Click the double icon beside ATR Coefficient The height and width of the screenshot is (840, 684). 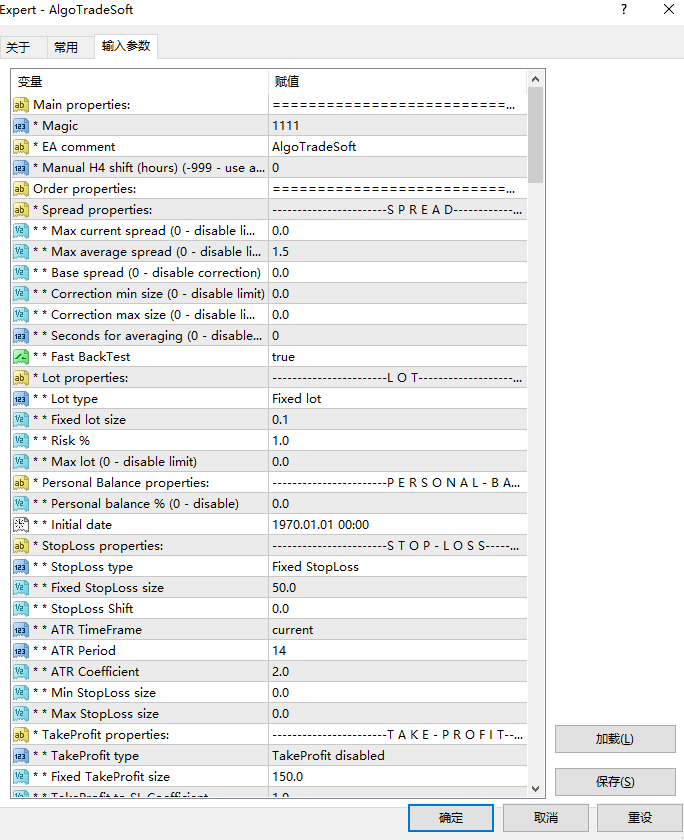[x=20, y=672]
